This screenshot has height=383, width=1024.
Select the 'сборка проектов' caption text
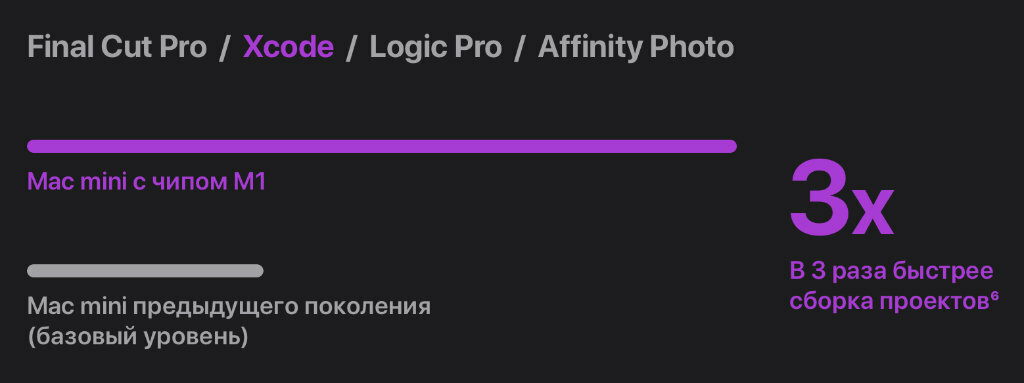tap(889, 303)
